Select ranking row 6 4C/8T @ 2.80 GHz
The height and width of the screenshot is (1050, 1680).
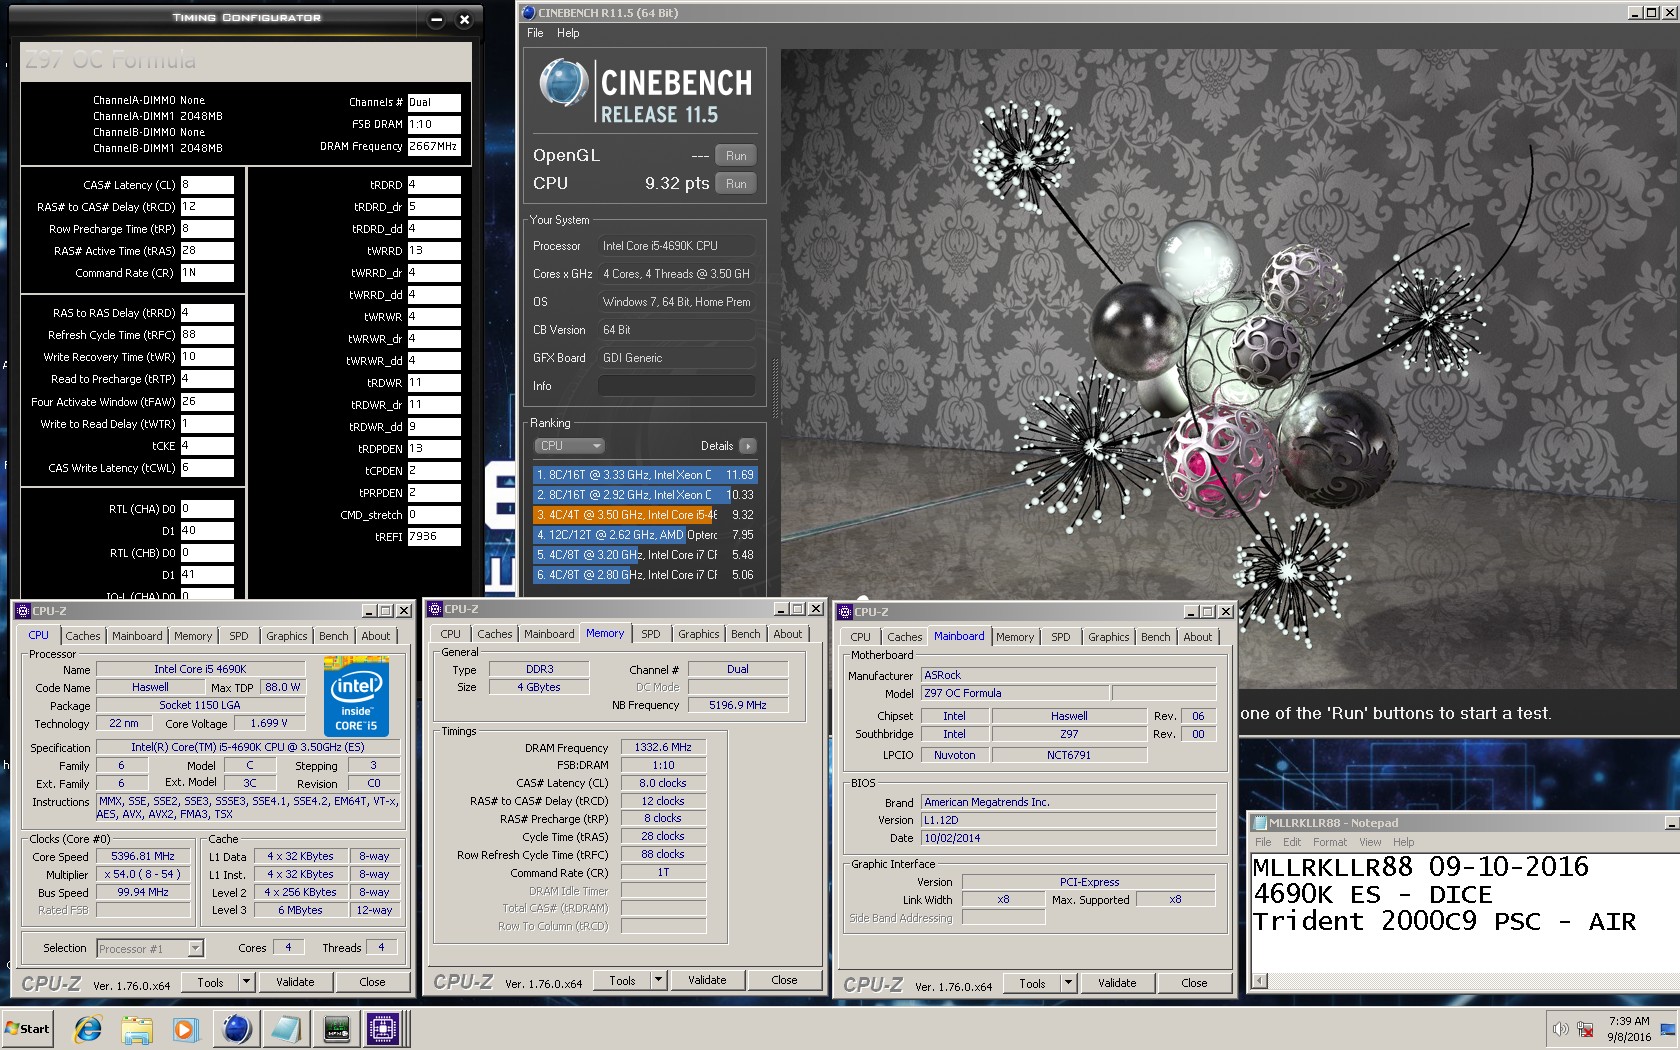(645, 575)
